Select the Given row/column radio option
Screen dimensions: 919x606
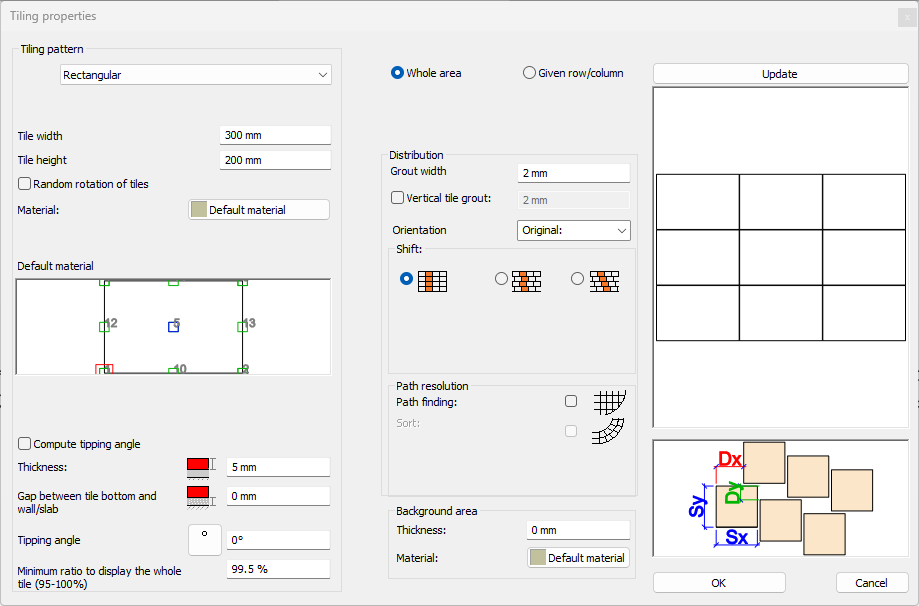(x=529, y=72)
